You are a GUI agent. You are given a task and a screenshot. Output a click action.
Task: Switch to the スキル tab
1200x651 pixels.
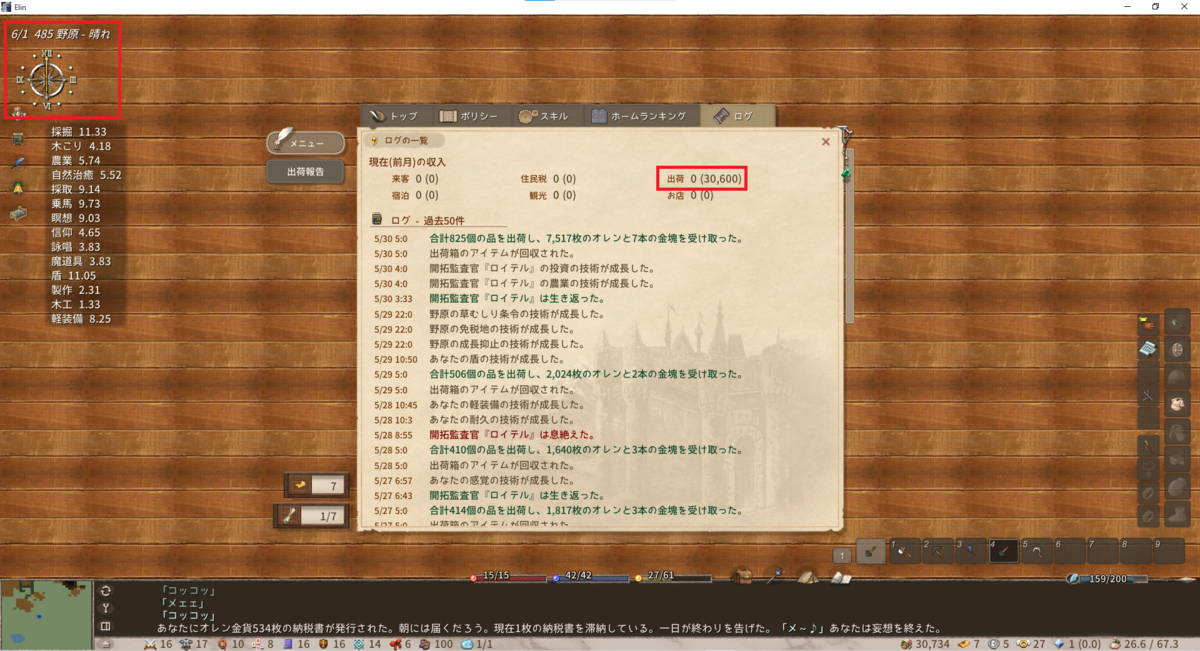pyautogui.click(x=547, y=116)
